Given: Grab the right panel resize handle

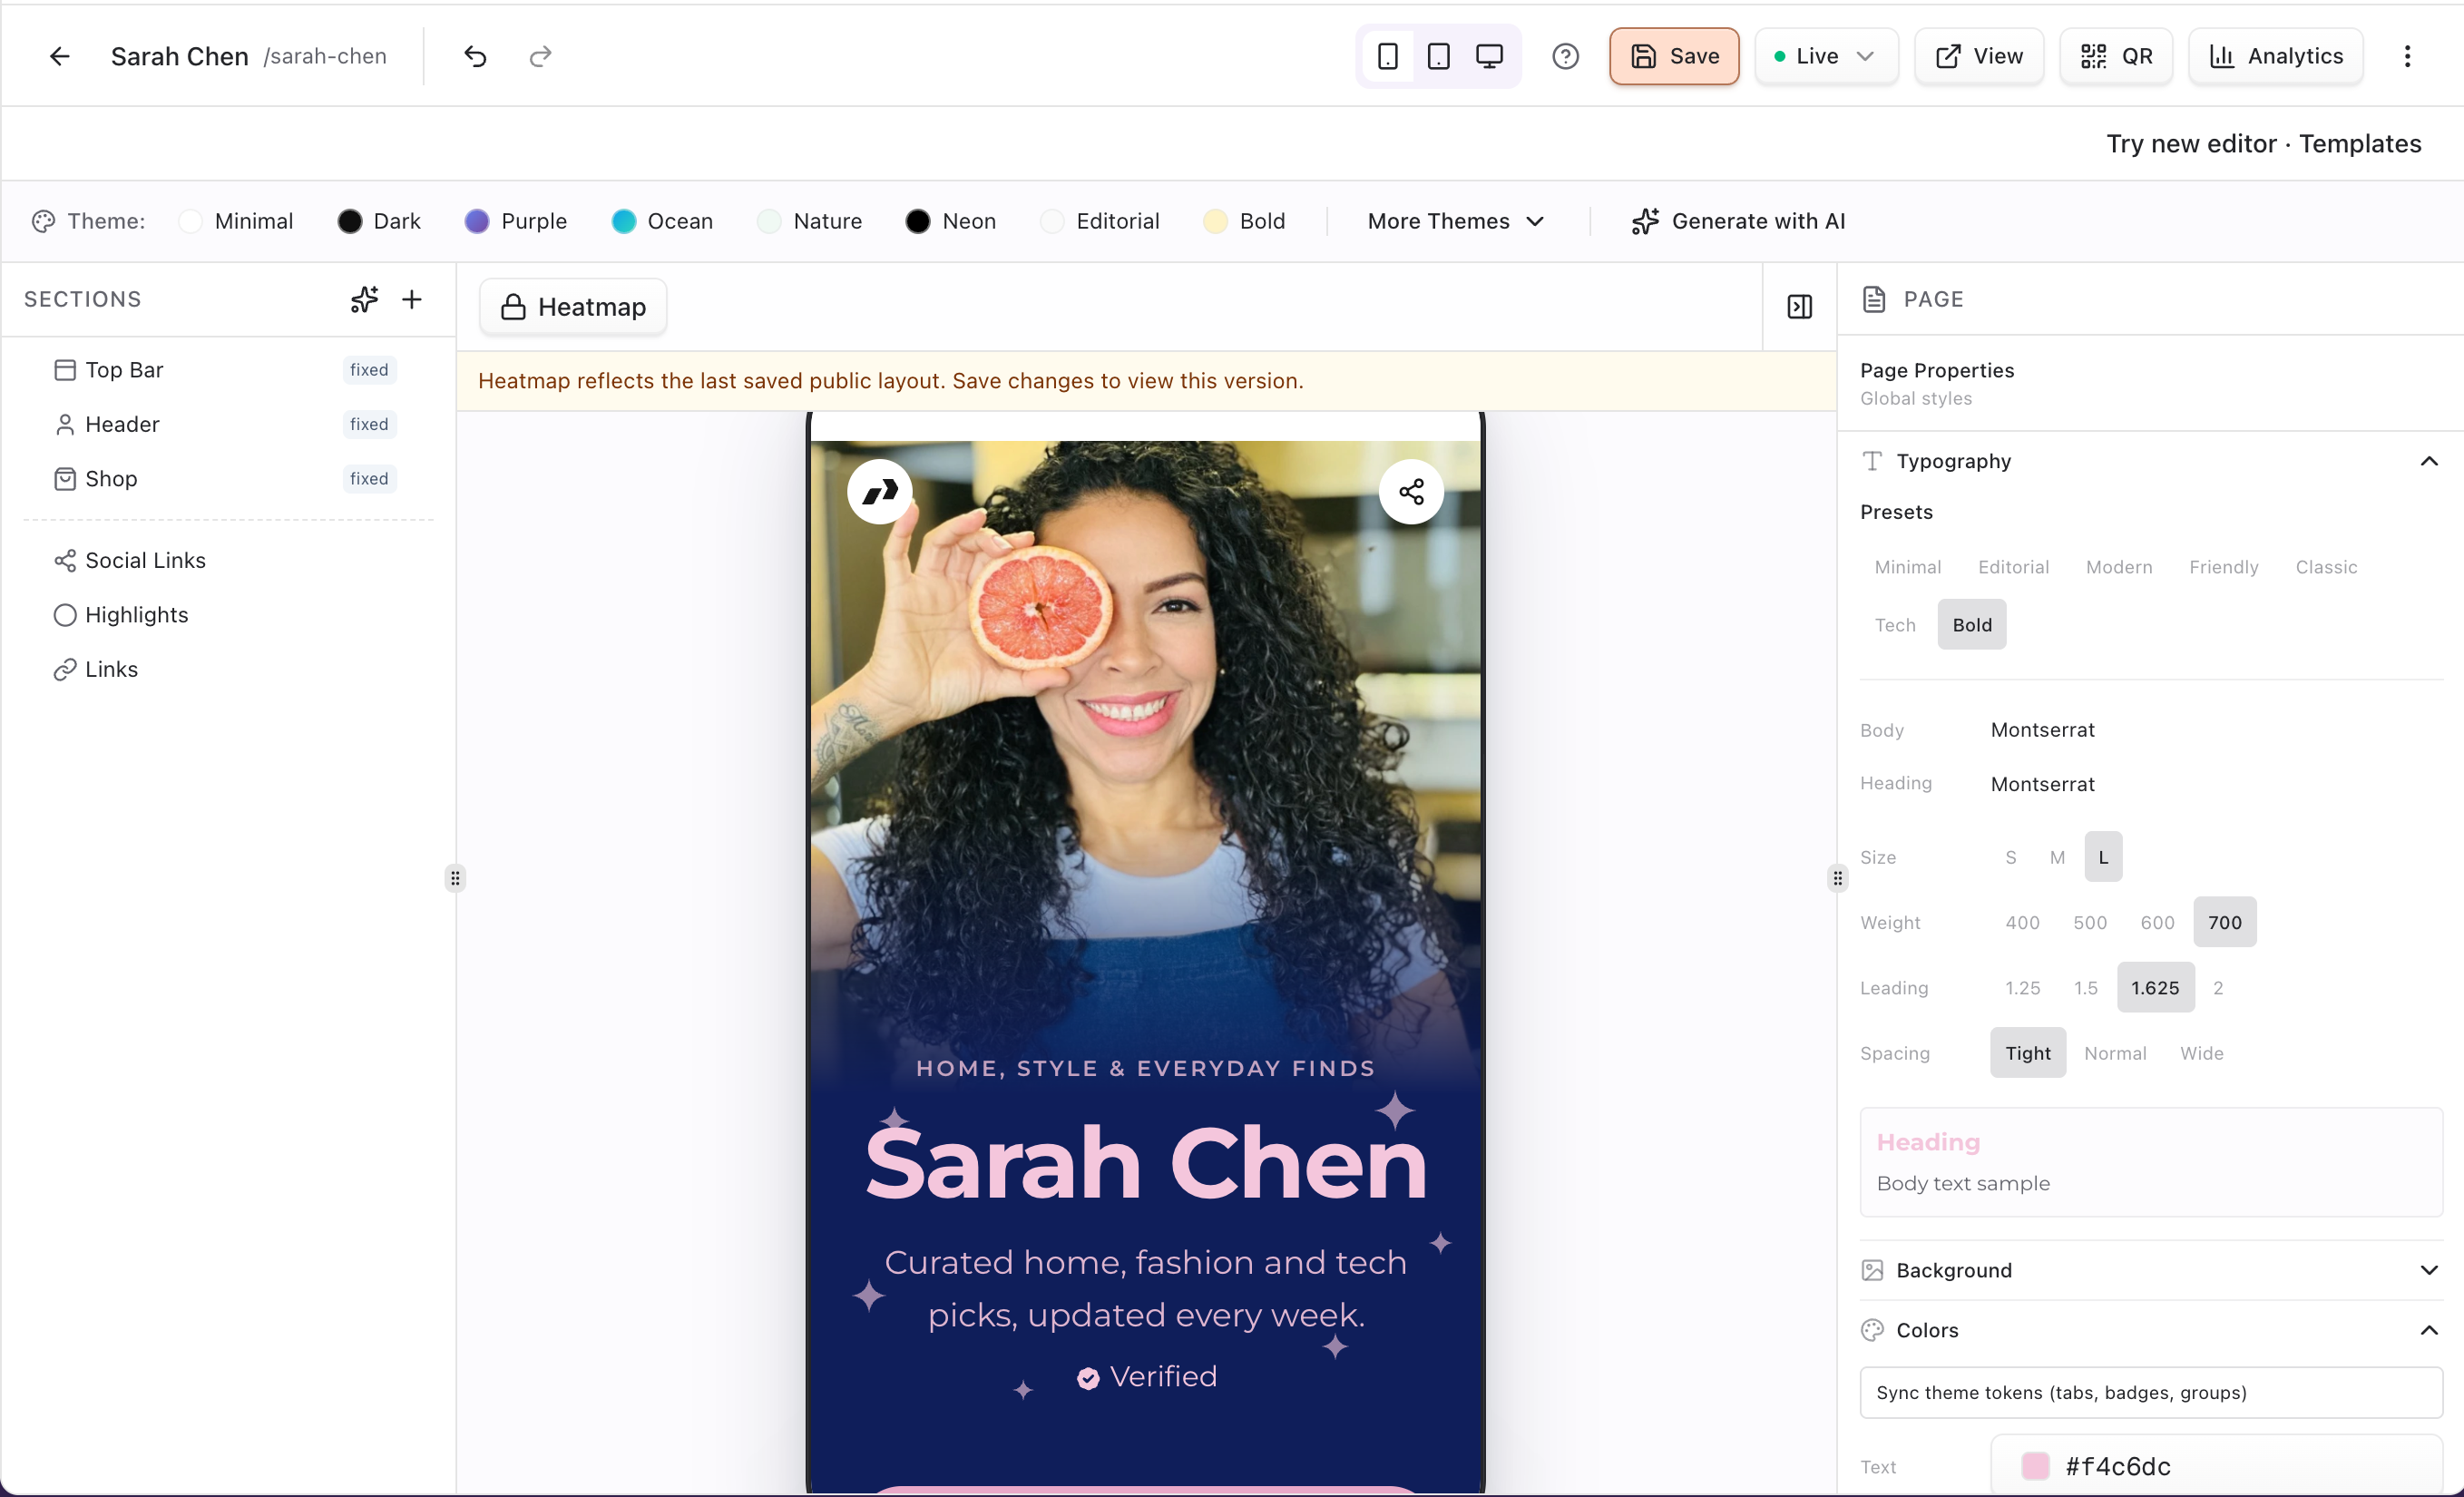Looking at the screenshot, I should 1837,878.
